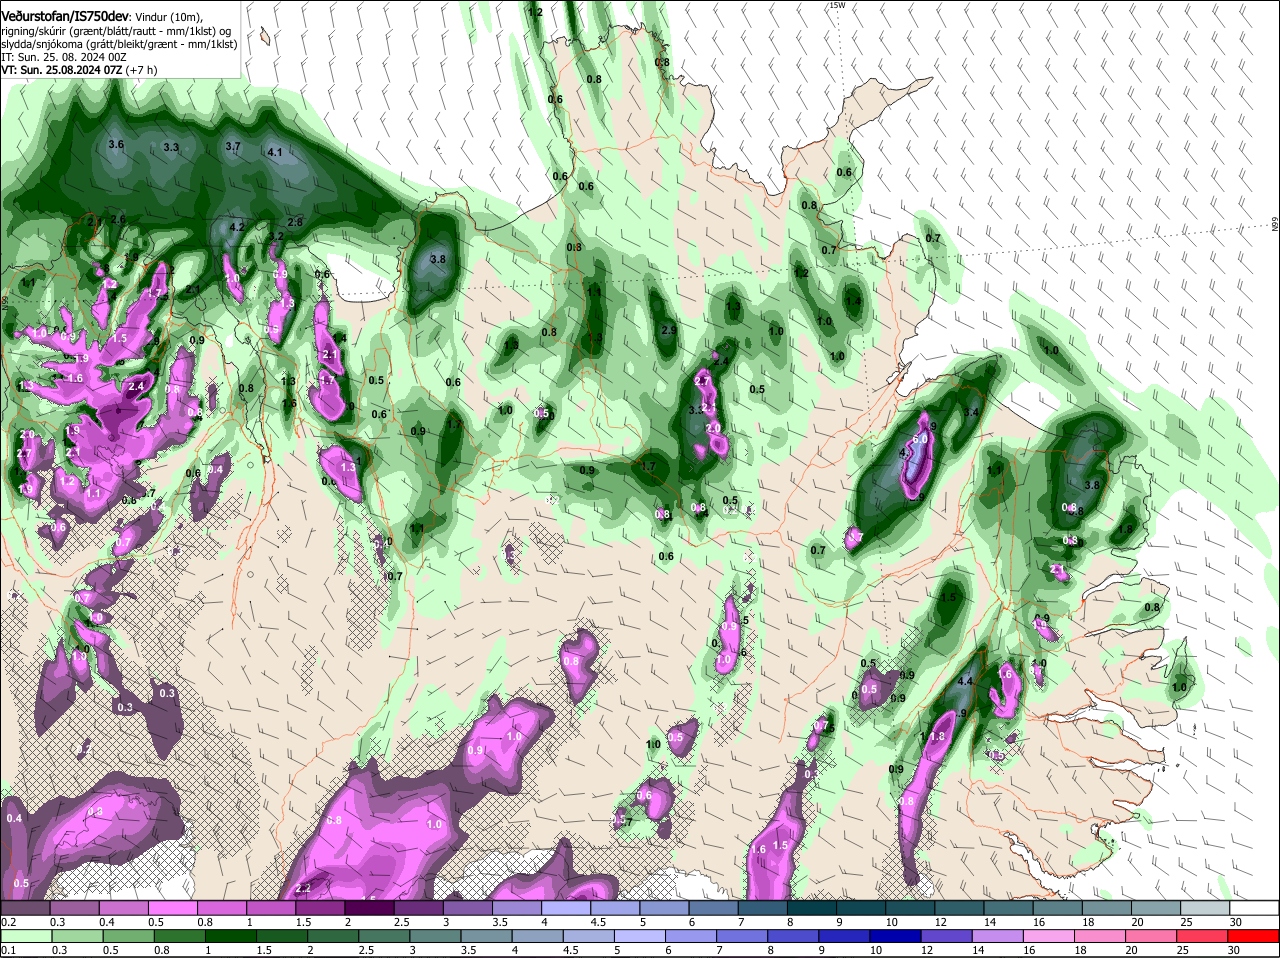Select the palest green bottom-row swatch between 0.1 and 0.3
This screenshot has width=1280, height=958.
pyautogui.click(x=25, y=937)
